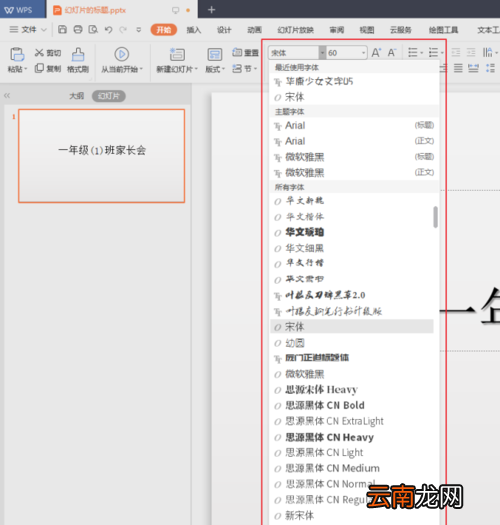The width and height of the screenshot is (500, 525).
Task: Switch to the 动画 ribbon tab
Action: [255, 30]
